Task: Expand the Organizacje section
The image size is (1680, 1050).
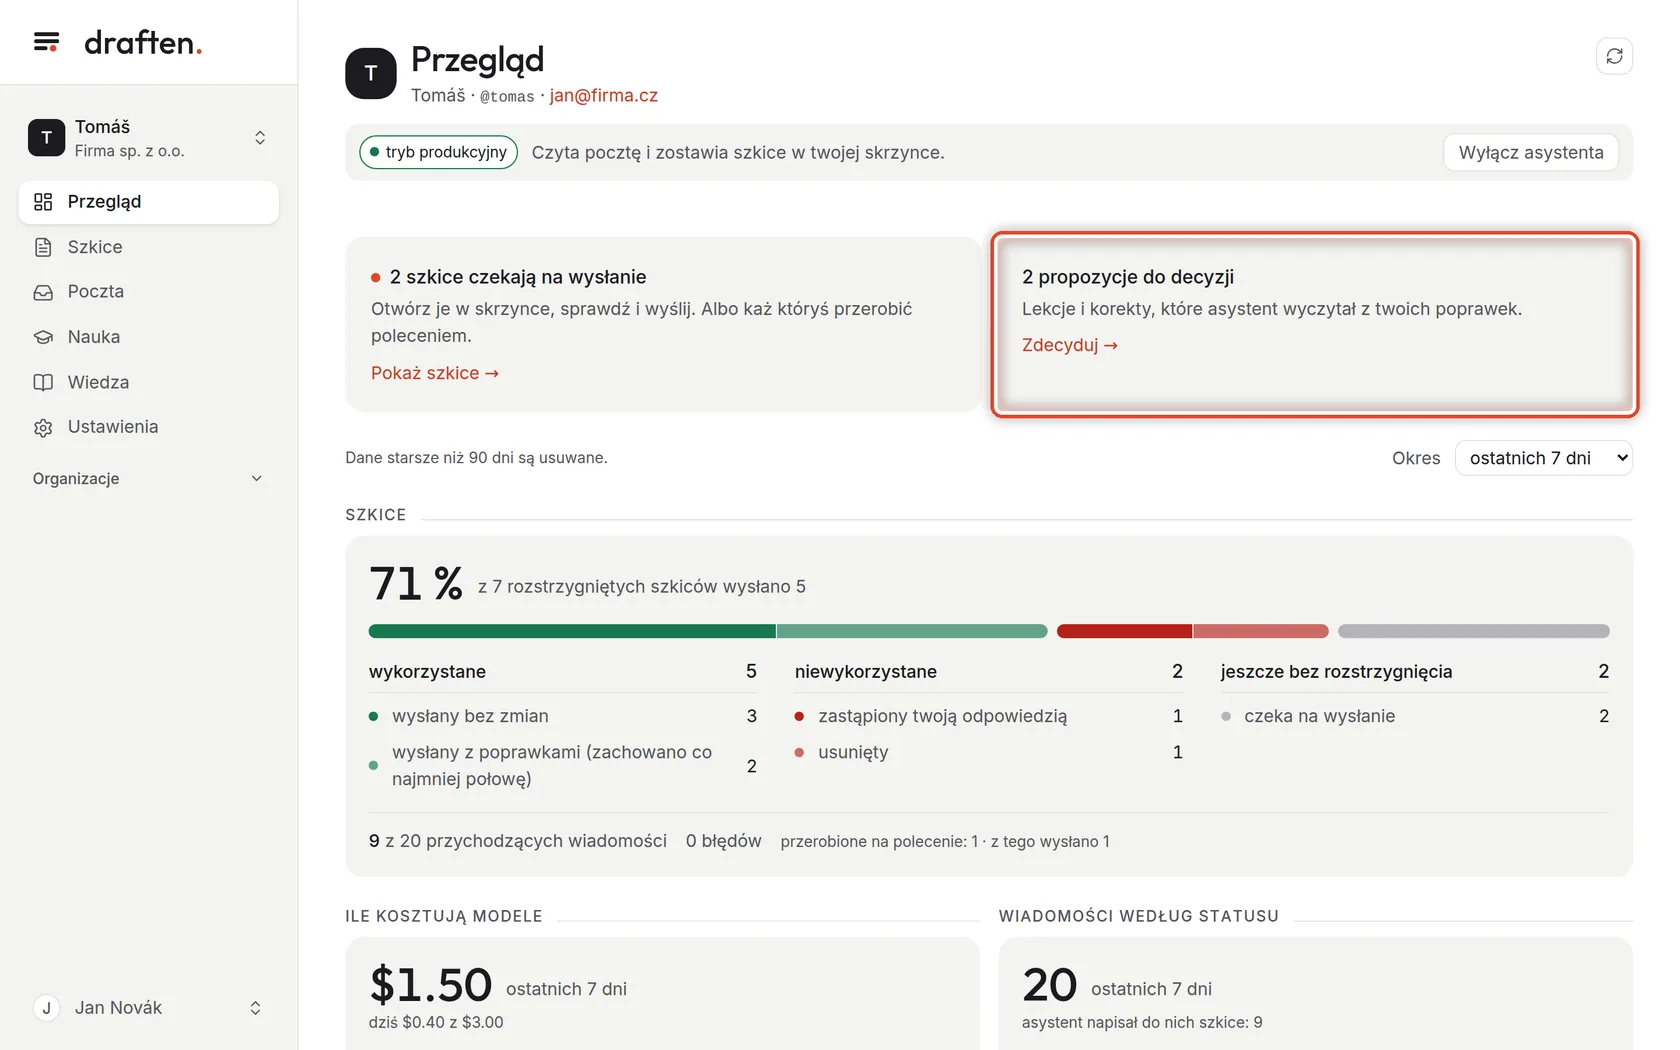Action: pyautogui.click(x=148, y=479)
